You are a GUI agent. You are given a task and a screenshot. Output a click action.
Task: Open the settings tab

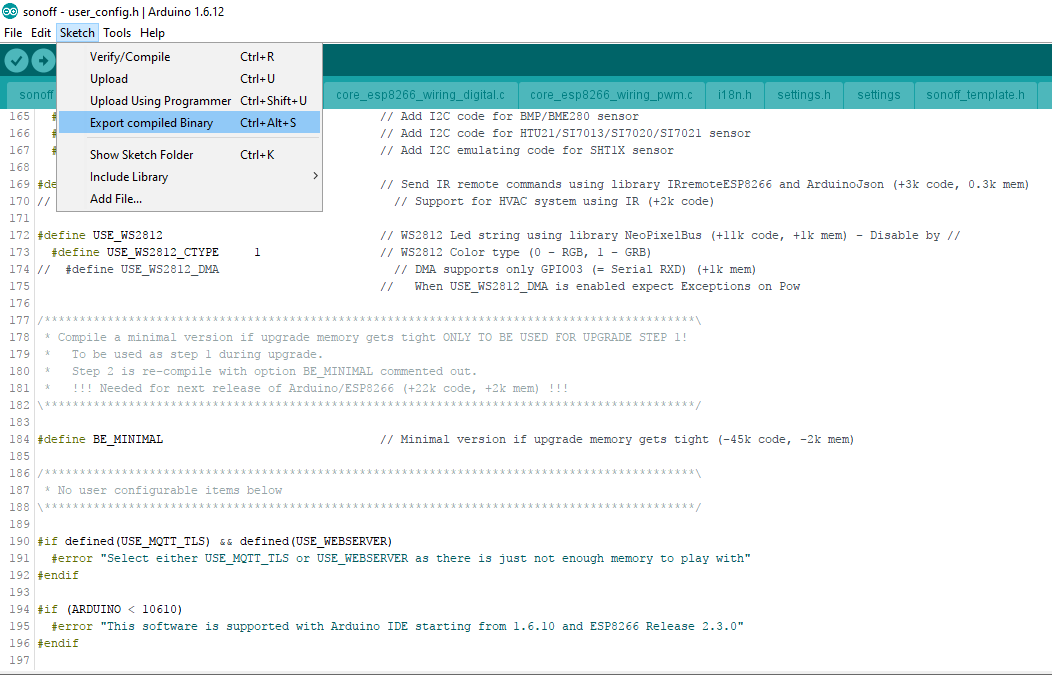(879, 95)
